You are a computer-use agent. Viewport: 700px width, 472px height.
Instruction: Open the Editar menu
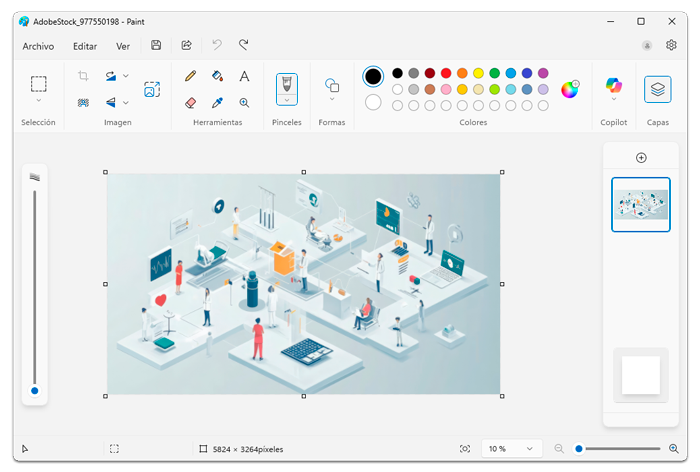[85, 46]
